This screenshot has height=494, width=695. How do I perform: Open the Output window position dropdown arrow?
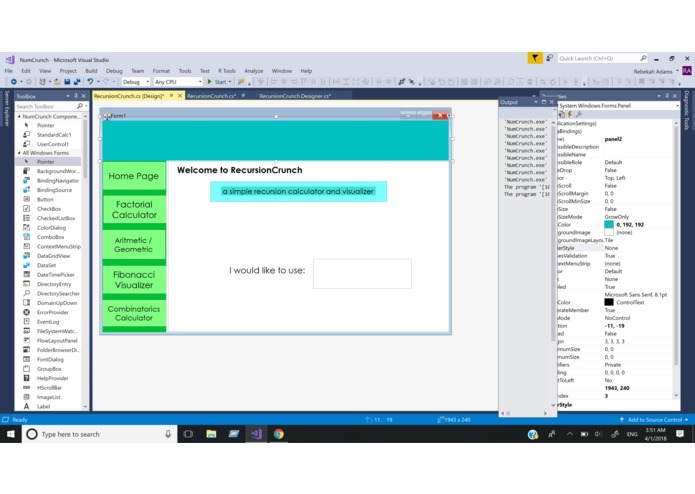[x=535, y=102]
